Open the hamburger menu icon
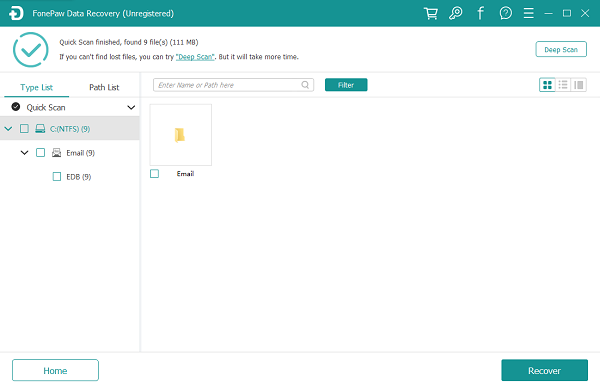 [528, 13]
